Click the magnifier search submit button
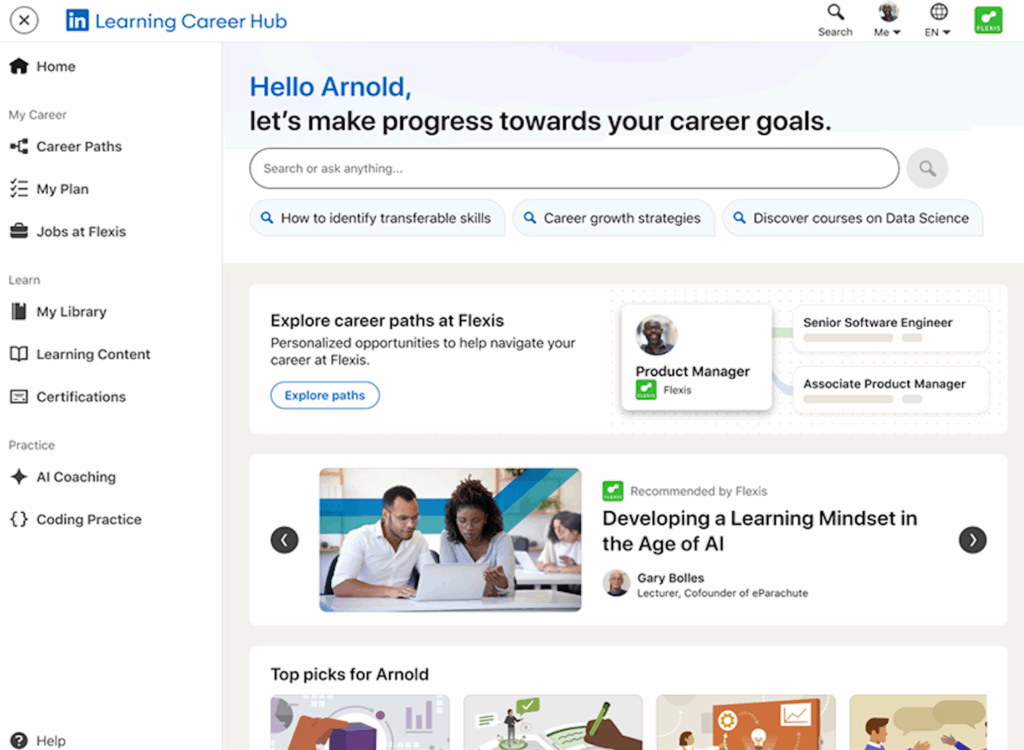1024x750 pixels. [927, 169]
